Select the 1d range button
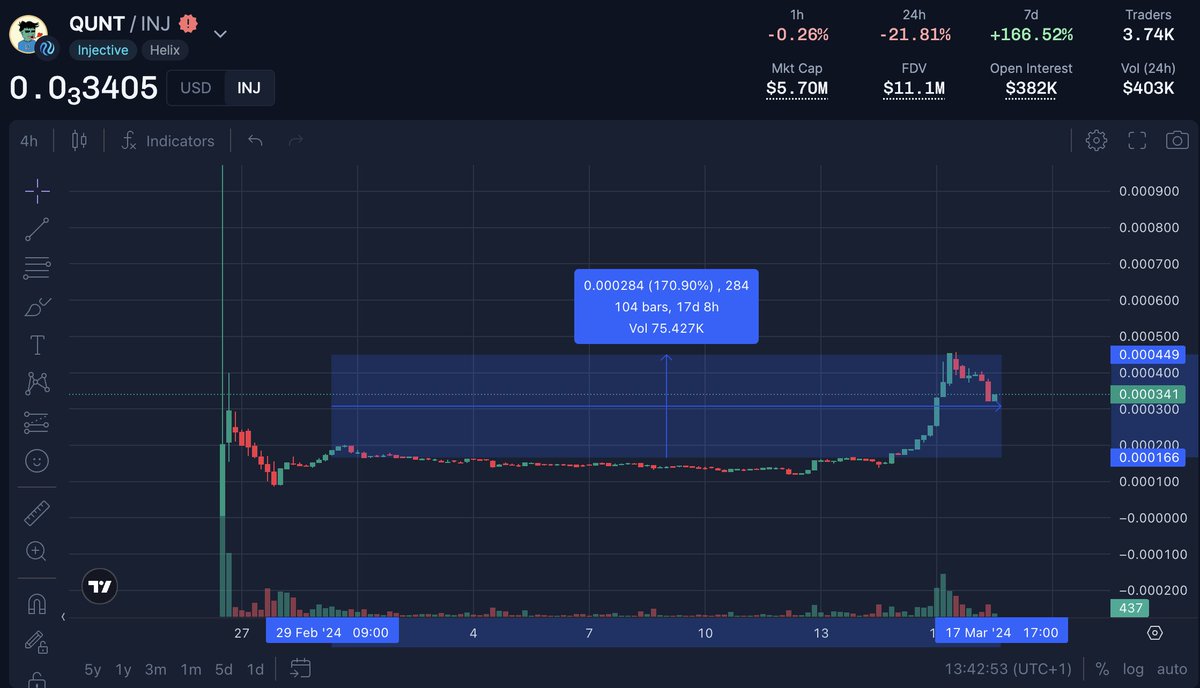The height and width of the screenshot is (688, 1200). 255,670
